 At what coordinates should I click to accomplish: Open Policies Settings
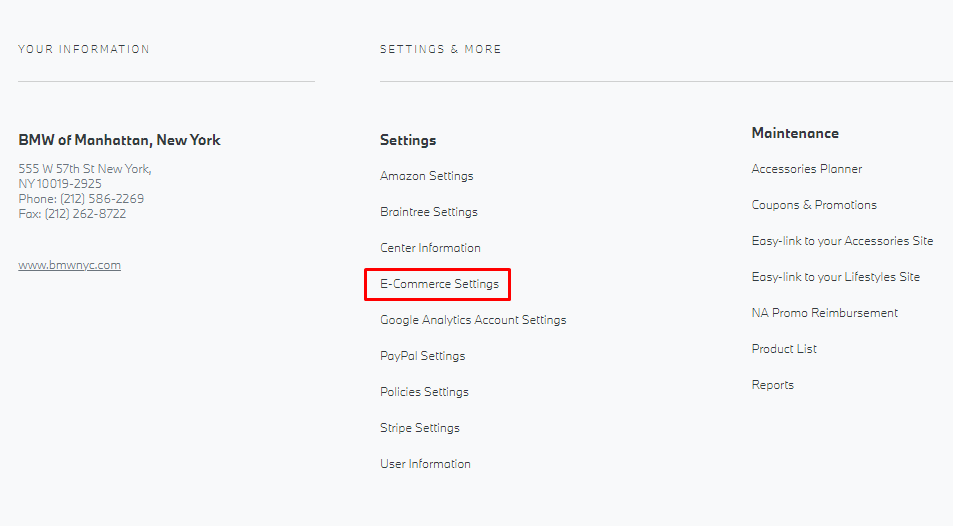pos(424,392)
